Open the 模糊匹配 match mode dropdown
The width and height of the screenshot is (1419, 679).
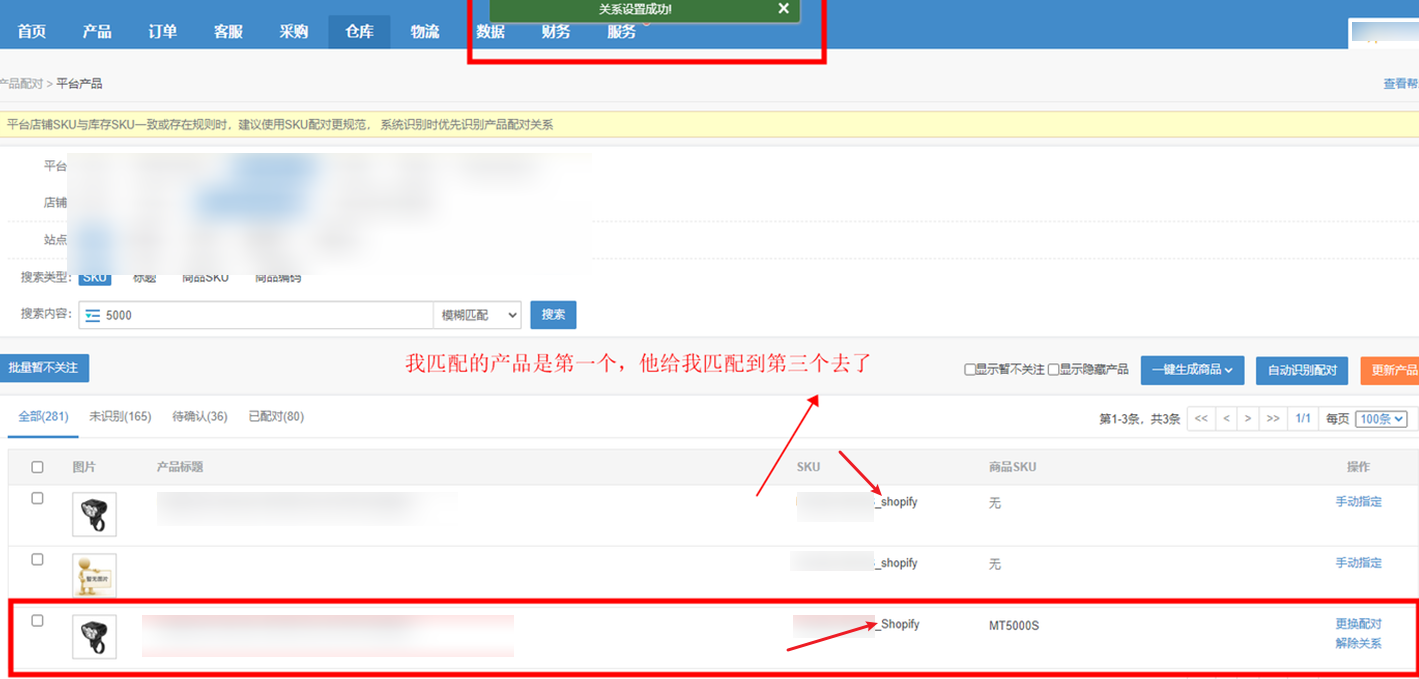coord(477,315)
